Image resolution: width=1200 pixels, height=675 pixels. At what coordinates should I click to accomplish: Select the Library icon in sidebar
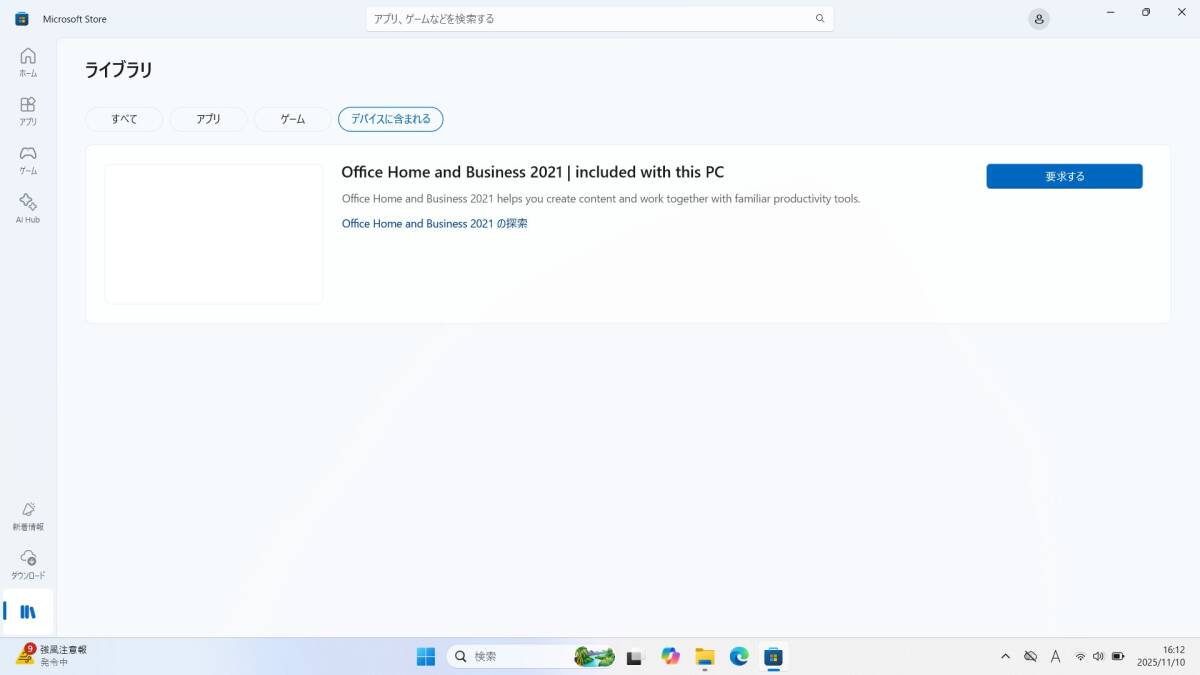coord(28,611)
